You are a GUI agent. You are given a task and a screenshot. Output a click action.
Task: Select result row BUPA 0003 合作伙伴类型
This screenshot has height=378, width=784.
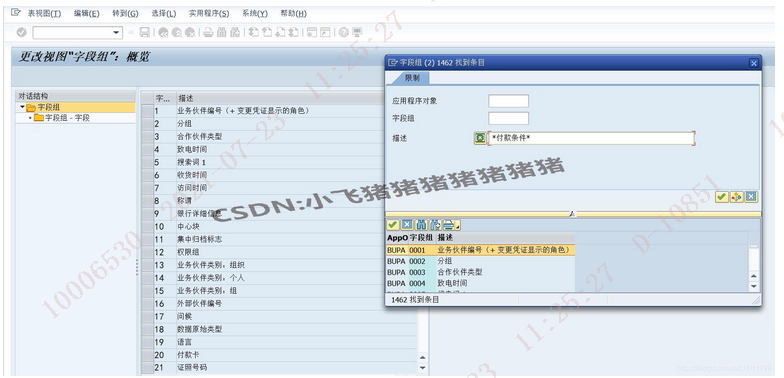click(480, 272)
